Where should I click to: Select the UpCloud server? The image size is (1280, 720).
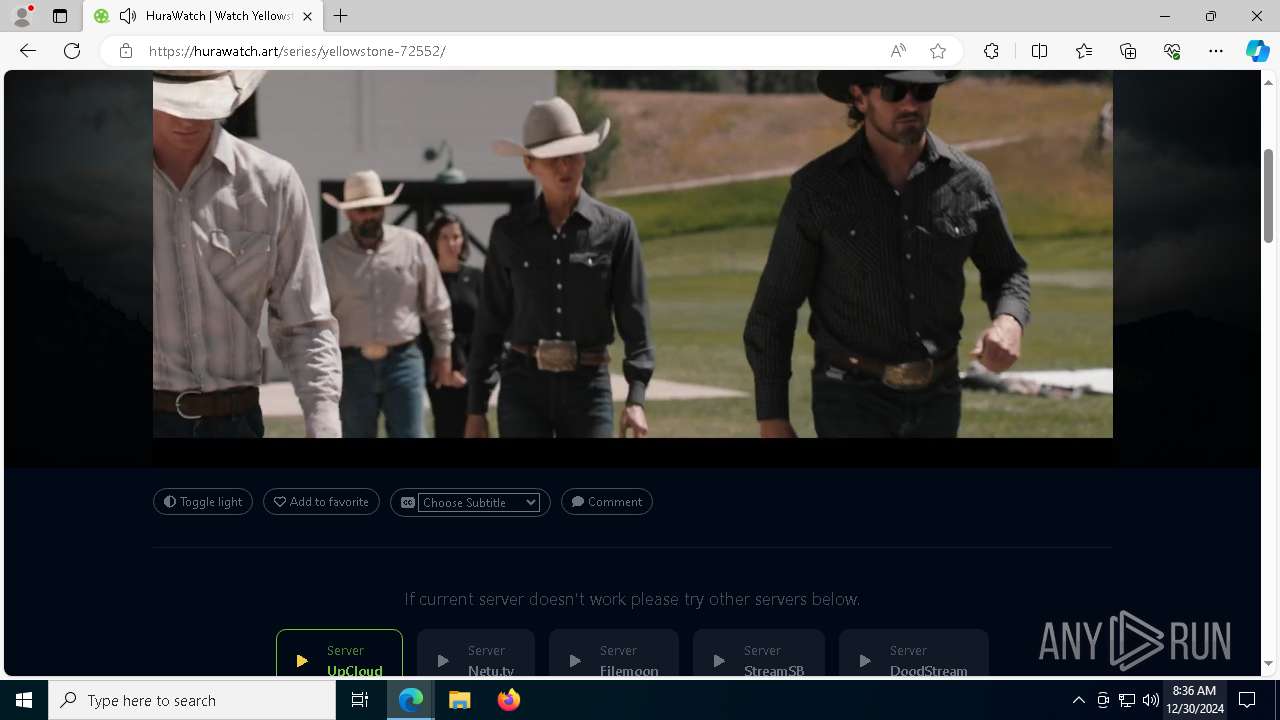(339, 653)
